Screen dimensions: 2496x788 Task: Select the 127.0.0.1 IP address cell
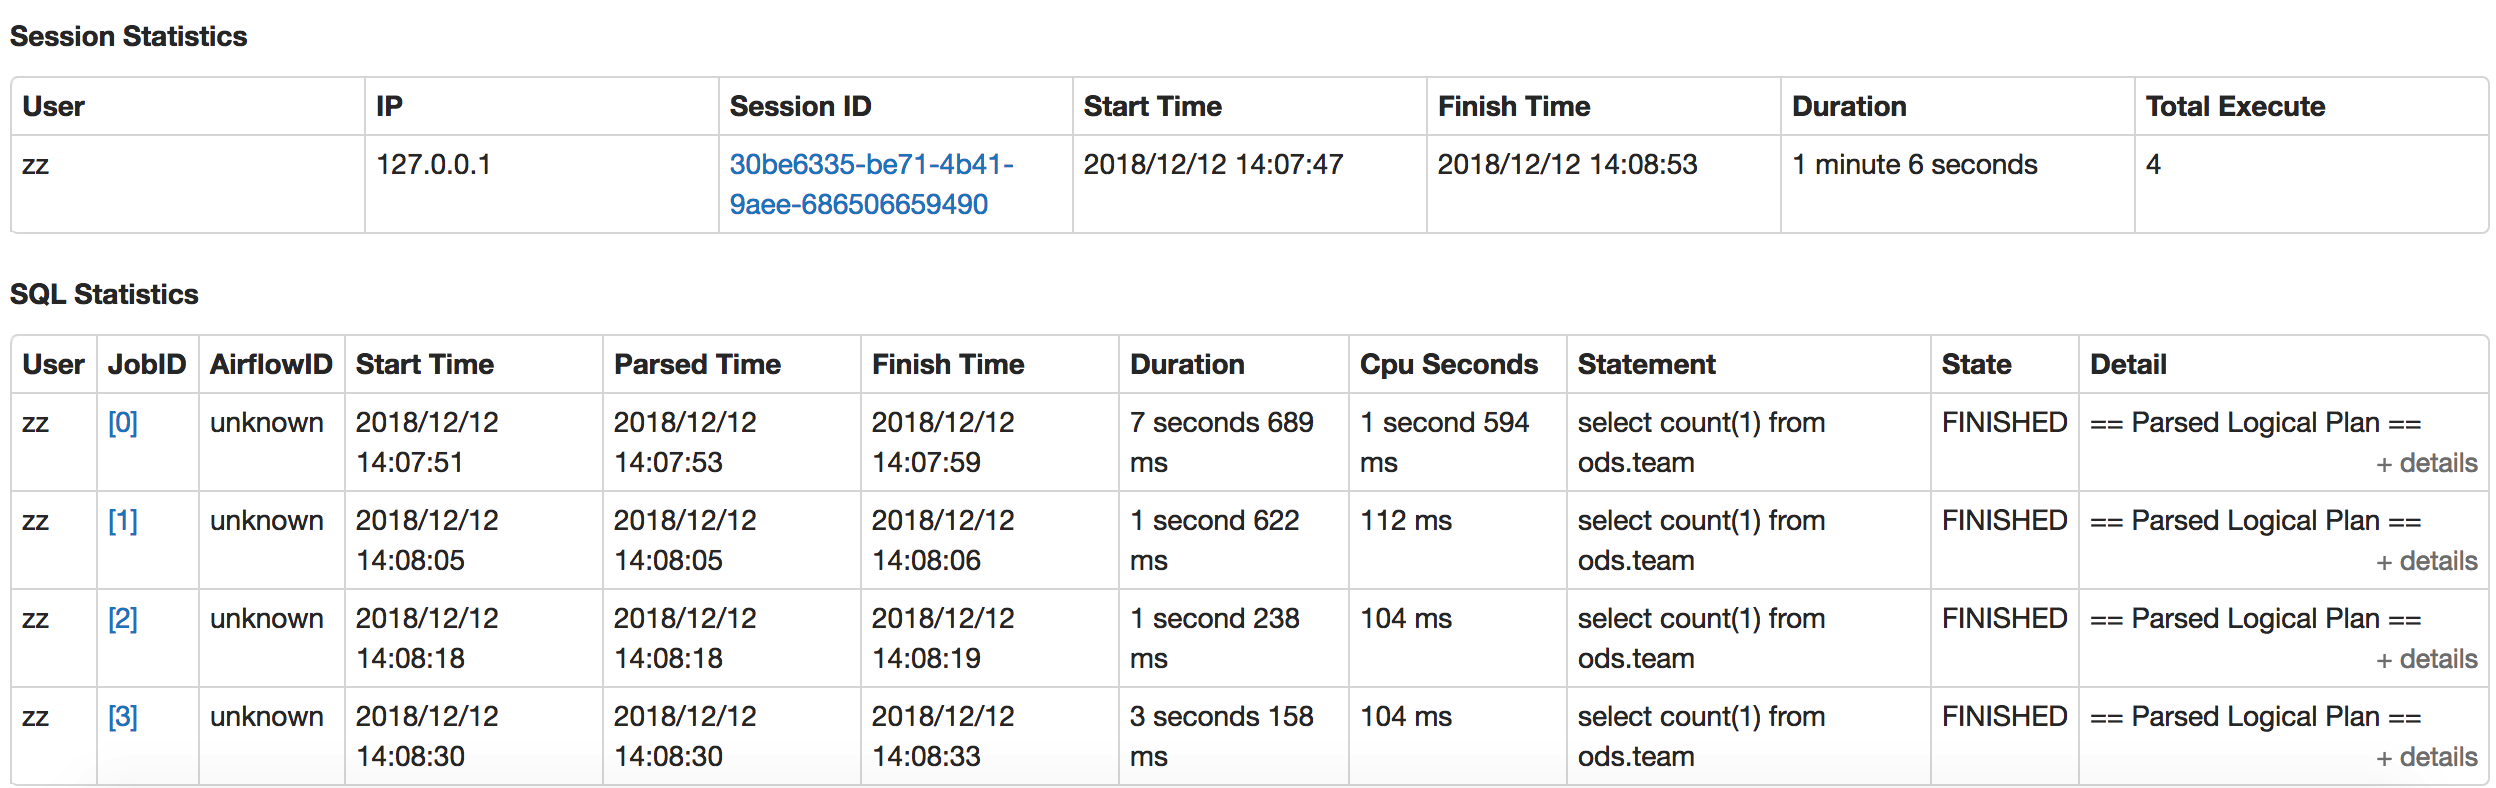(x=433, y=164)
